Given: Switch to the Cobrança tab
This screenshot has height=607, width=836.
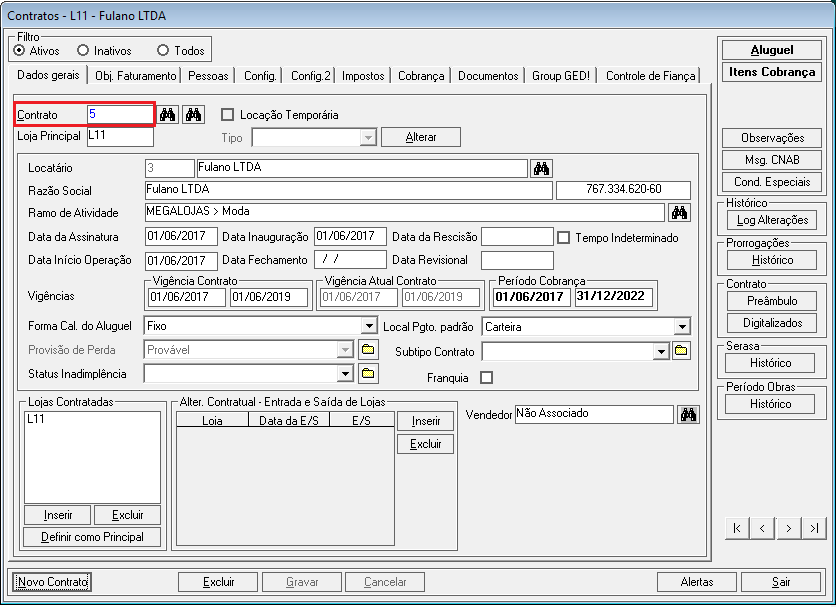Looking at the screenshot, I should [x=421, y=76].
